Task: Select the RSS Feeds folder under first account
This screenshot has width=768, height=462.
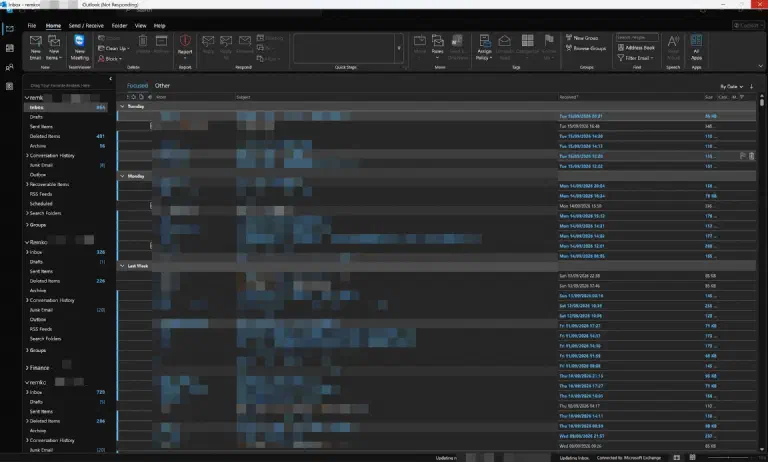Action: 41,194
